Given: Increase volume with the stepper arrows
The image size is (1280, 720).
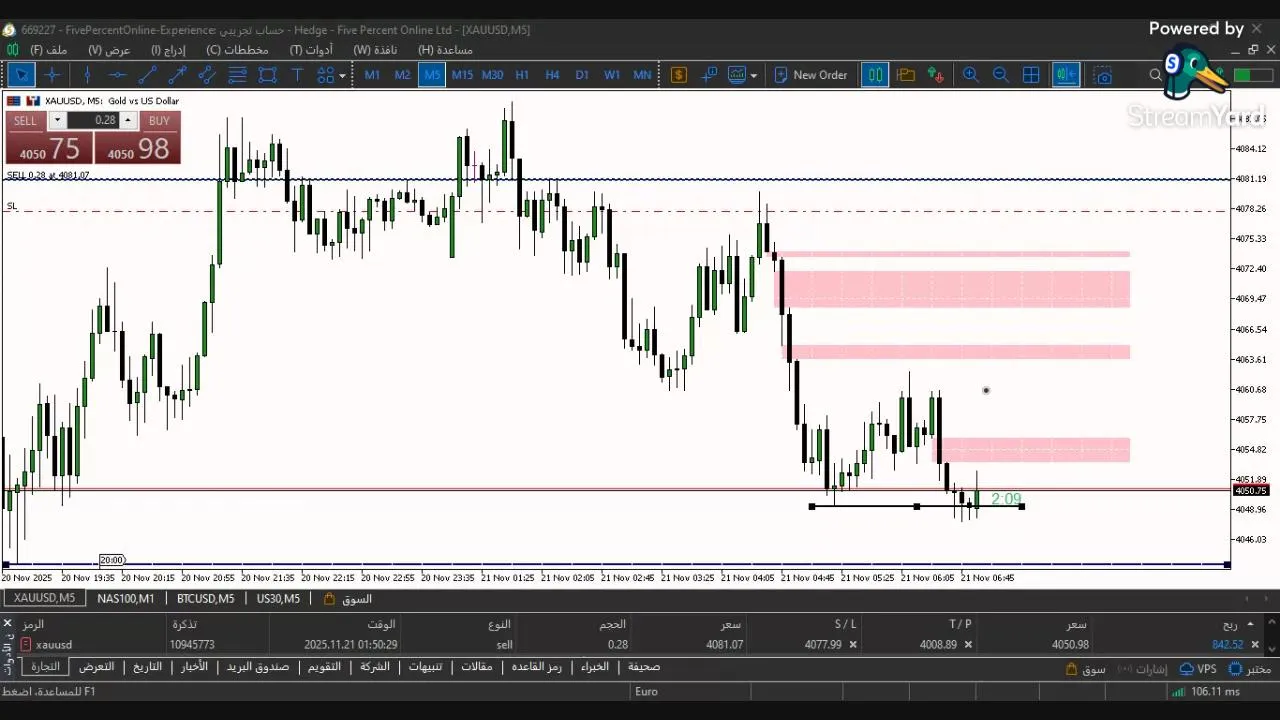Looking at the screenshot, I should point(127,120).
